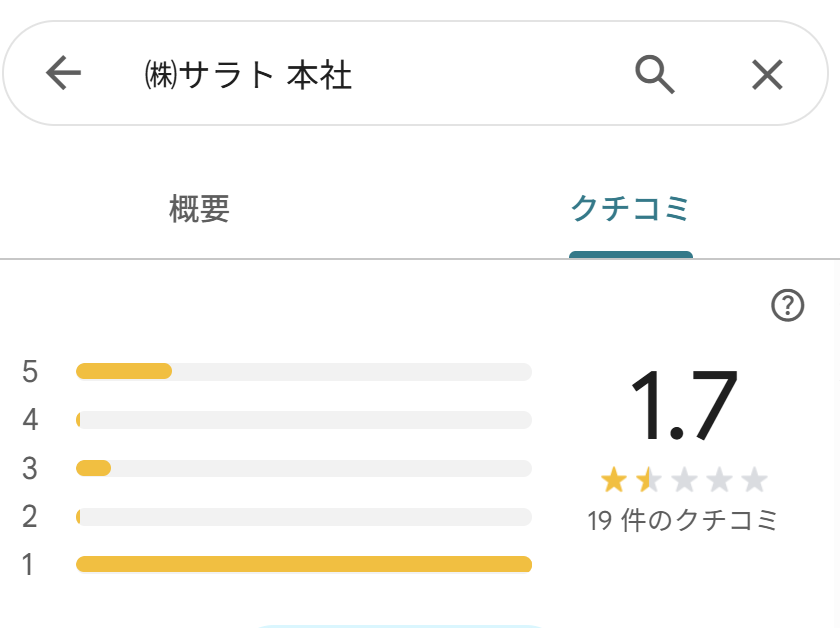Click the 1.7 average rating score

point(683,405)
